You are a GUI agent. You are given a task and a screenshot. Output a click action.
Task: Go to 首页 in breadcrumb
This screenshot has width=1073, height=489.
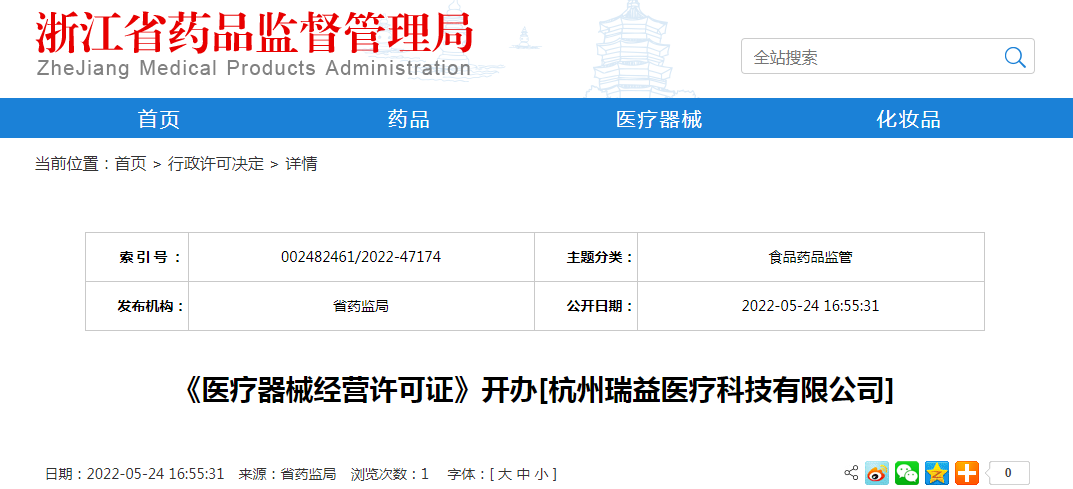coord(131,164)
